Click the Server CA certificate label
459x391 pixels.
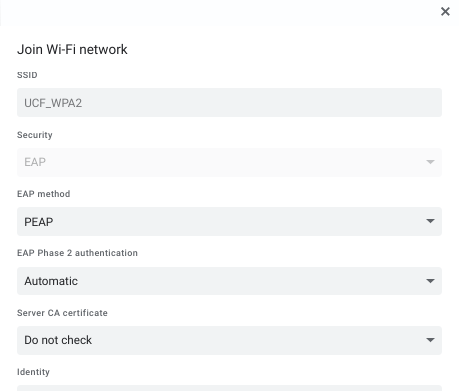(62, 313)
